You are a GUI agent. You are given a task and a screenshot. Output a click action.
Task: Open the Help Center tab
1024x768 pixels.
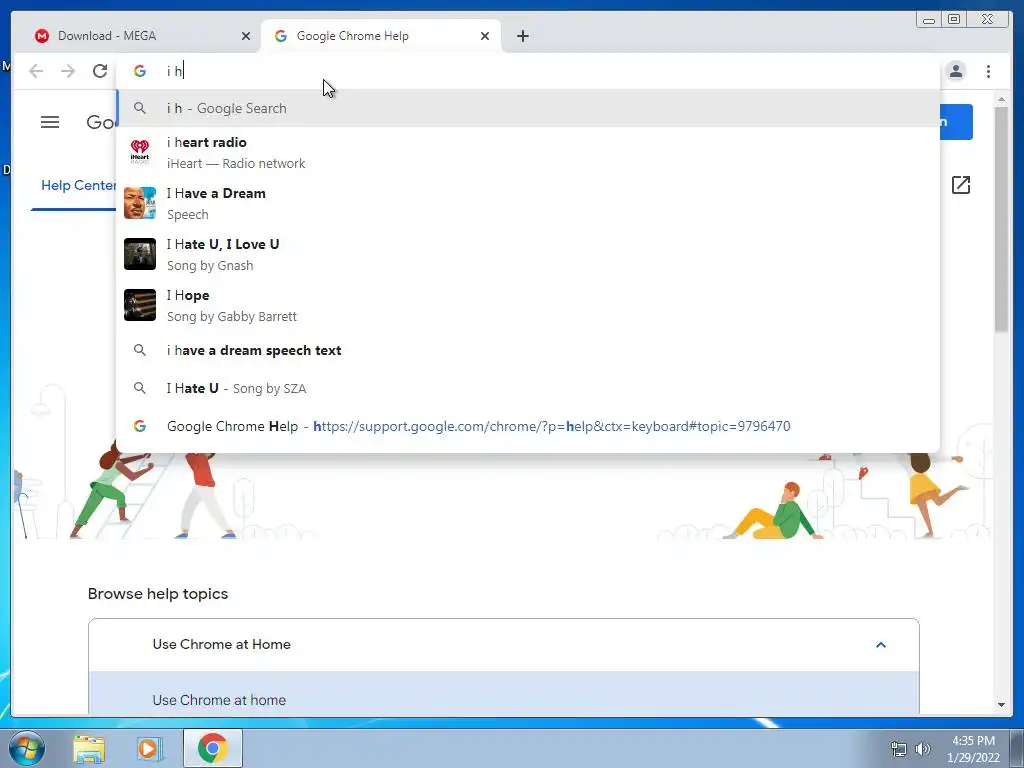click(77, 186)
